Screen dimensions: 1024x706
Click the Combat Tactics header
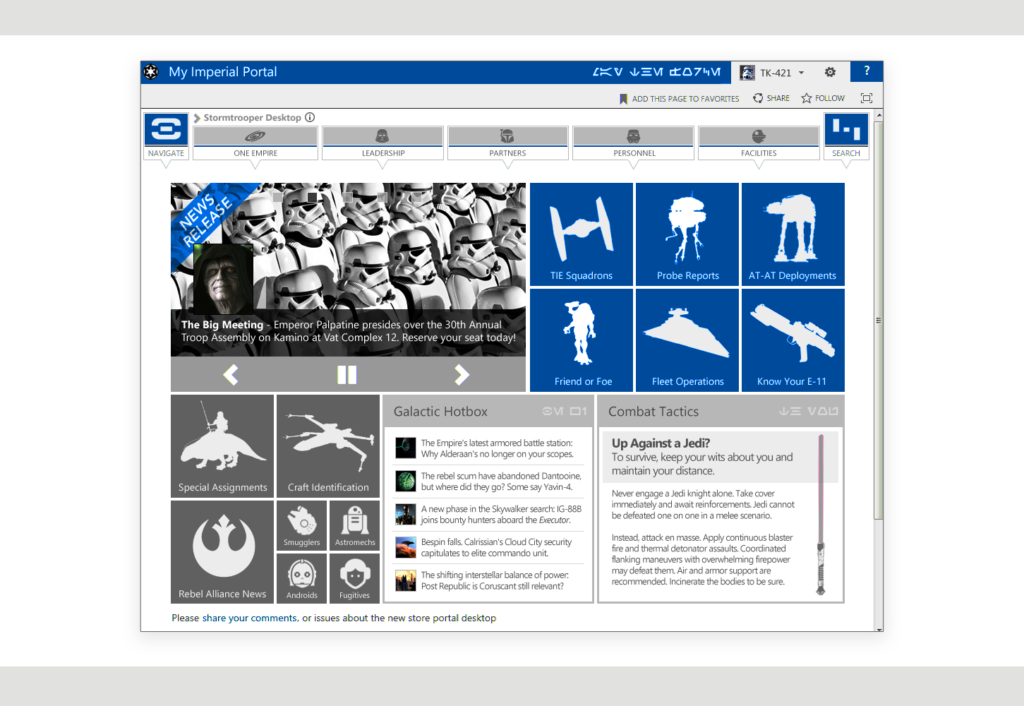pyautogui.click(x=721, y=411)
